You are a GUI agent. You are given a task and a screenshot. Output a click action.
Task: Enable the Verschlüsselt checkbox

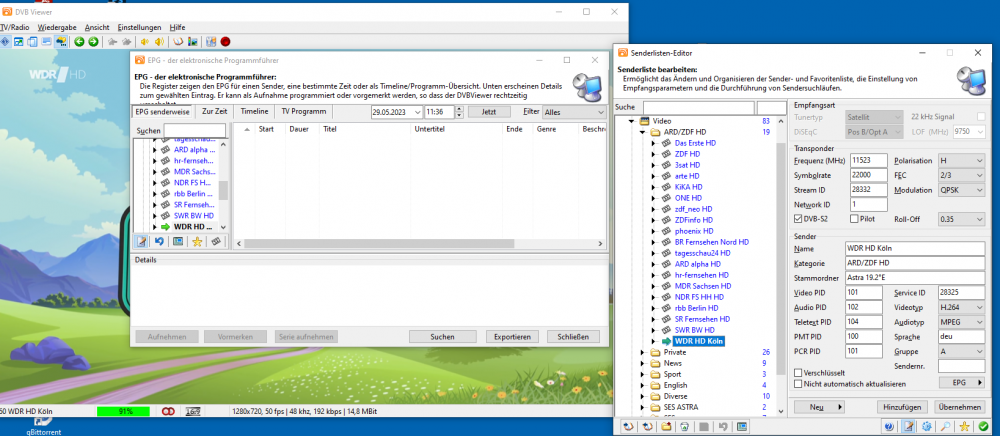click(x=797, y=372)
